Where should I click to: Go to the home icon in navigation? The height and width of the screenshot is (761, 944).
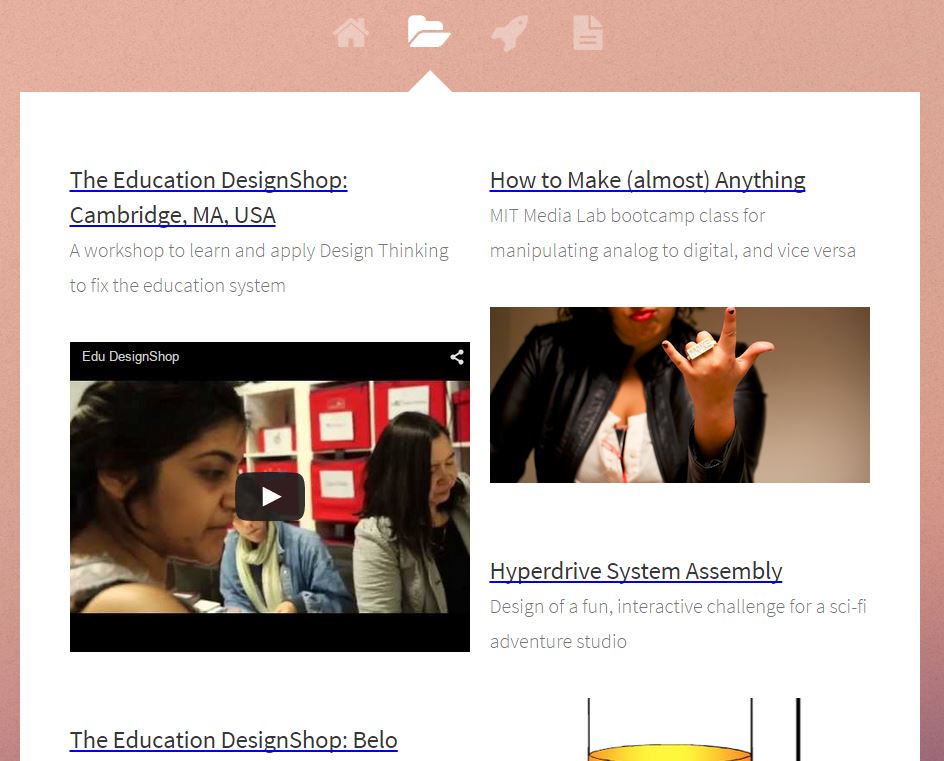tap(351, 33)
